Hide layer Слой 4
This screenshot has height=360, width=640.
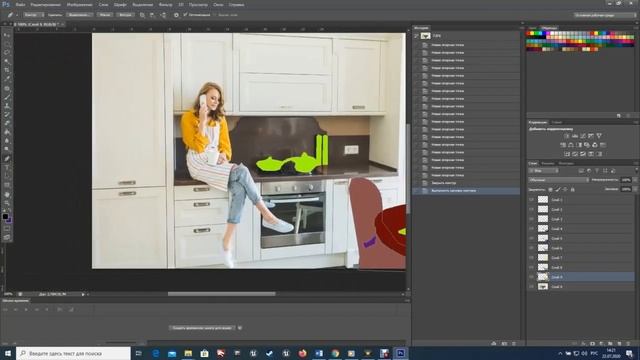[x=531, y=229]
